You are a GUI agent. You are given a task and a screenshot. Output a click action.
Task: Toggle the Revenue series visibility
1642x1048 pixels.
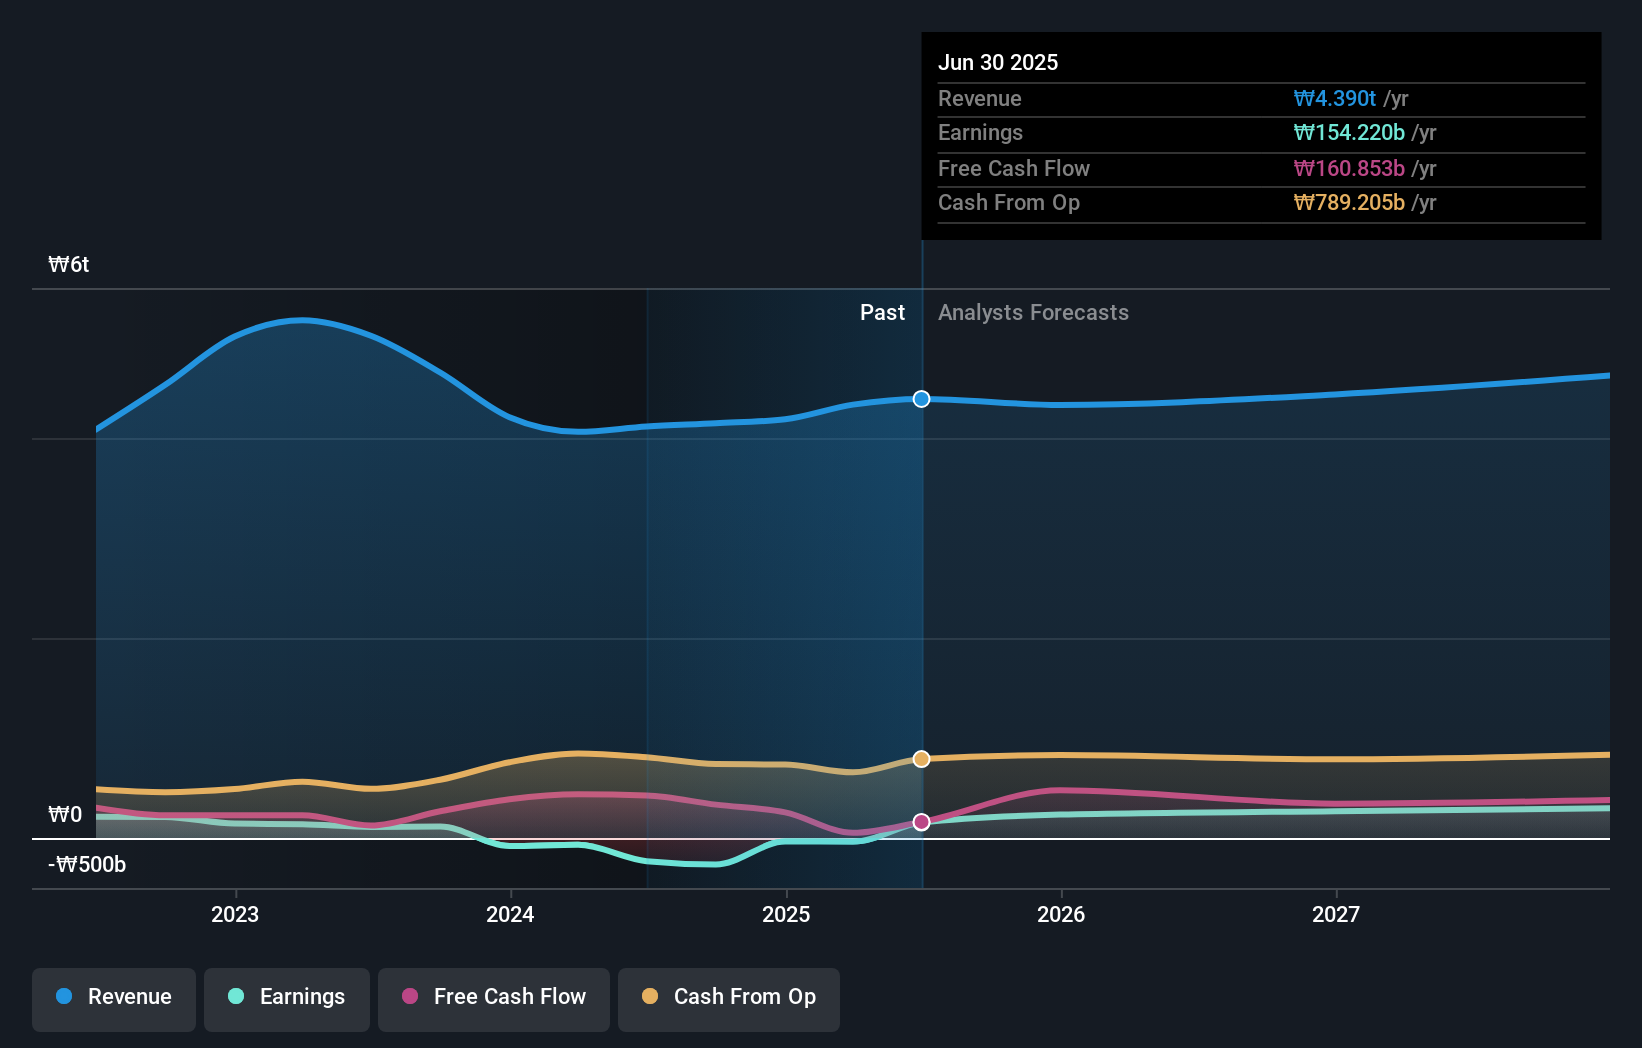pyautogui.click(x=113, y=998)
